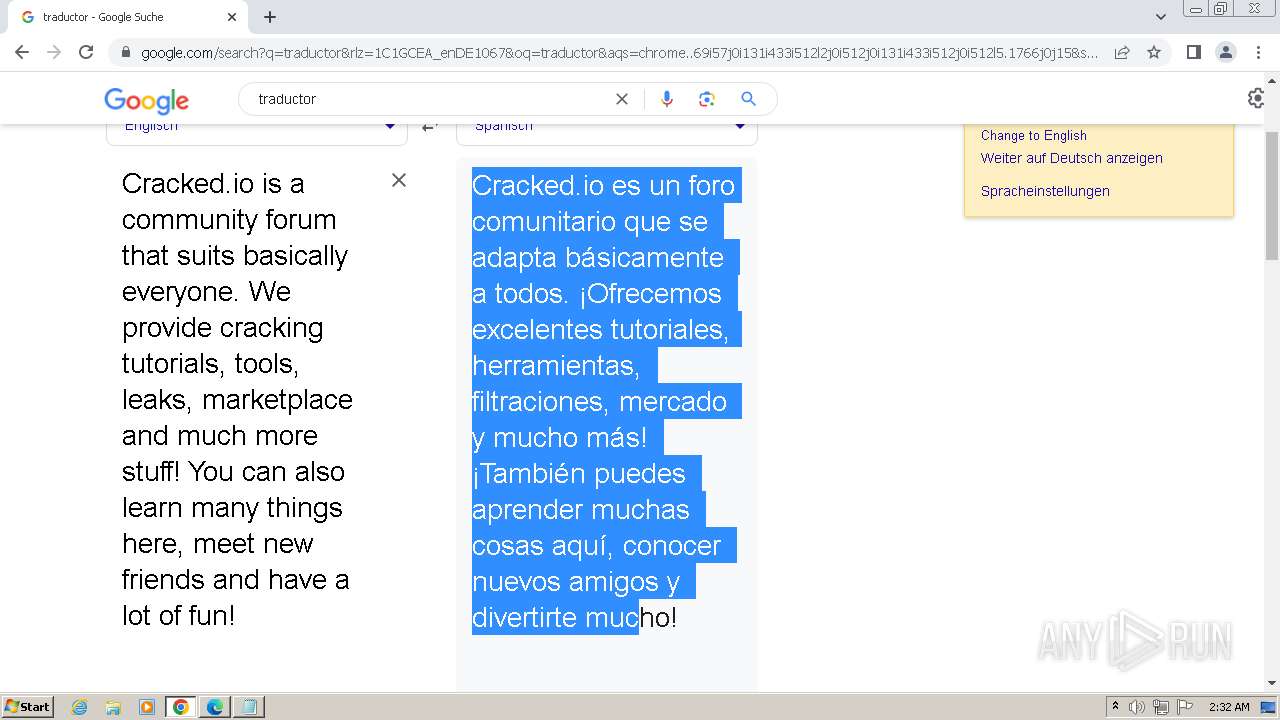Switch to Chrome in taskbar
Viewport: 1280px width, 720px height.
[181, 707]
